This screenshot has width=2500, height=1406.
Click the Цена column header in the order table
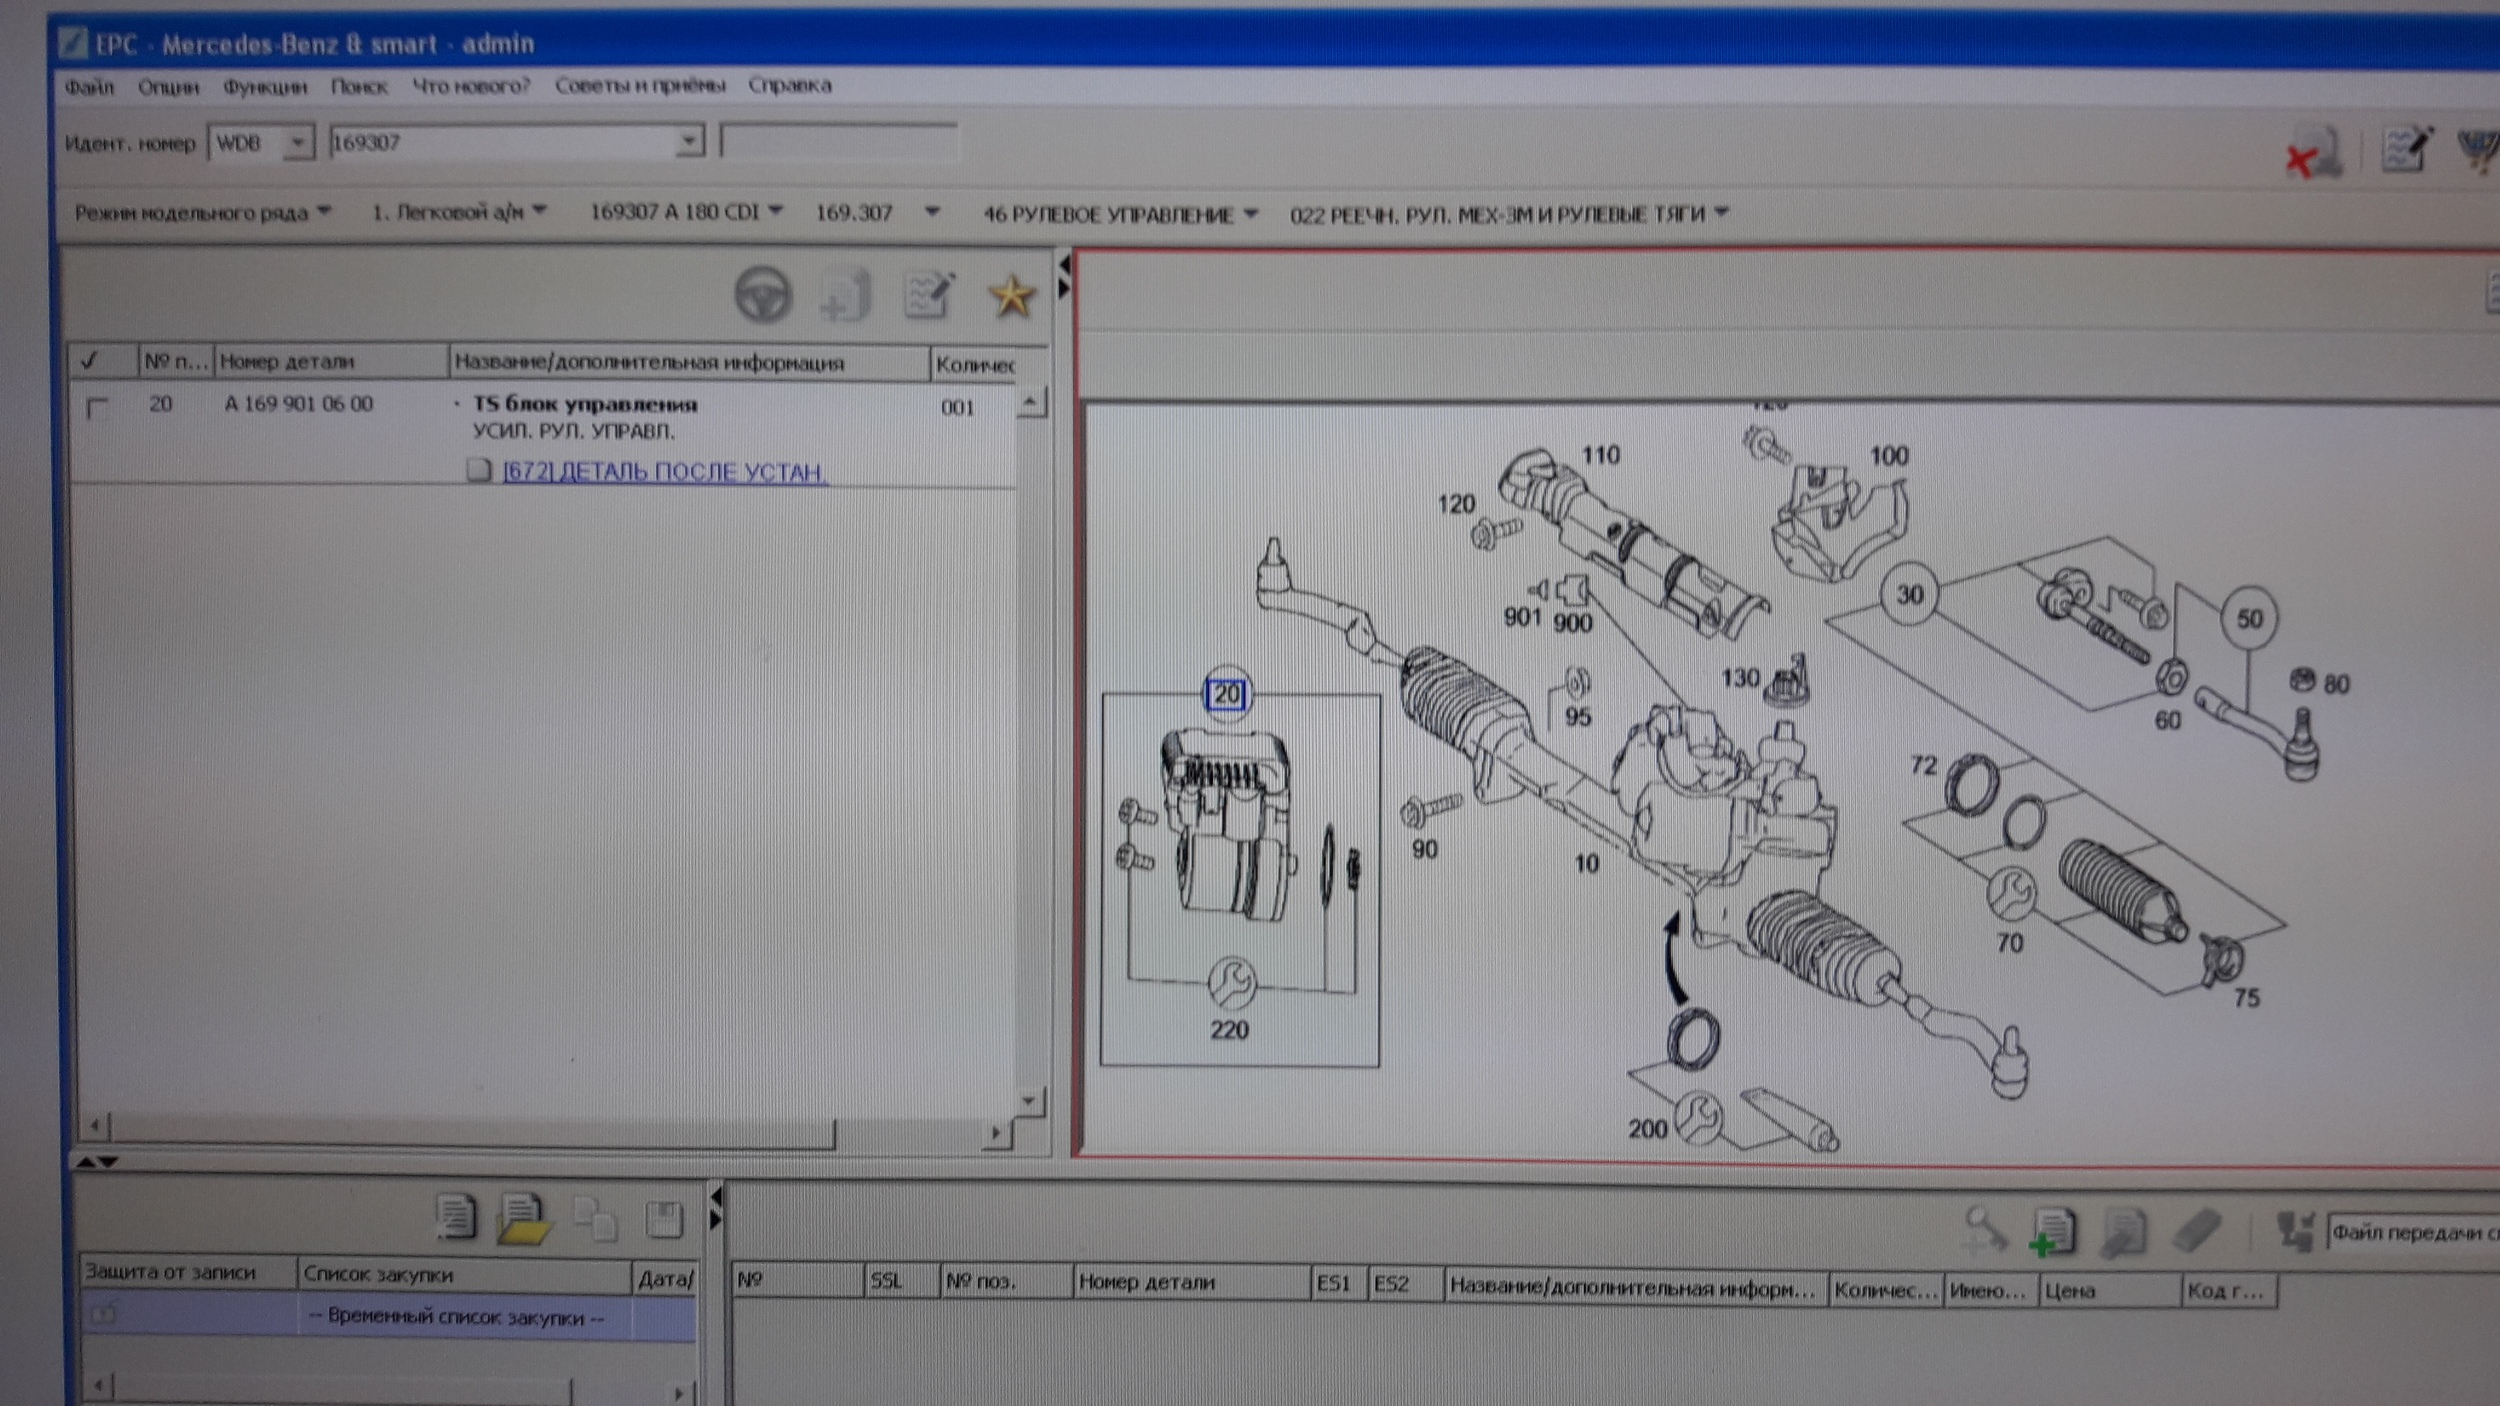click(x=2109, y=1291)
